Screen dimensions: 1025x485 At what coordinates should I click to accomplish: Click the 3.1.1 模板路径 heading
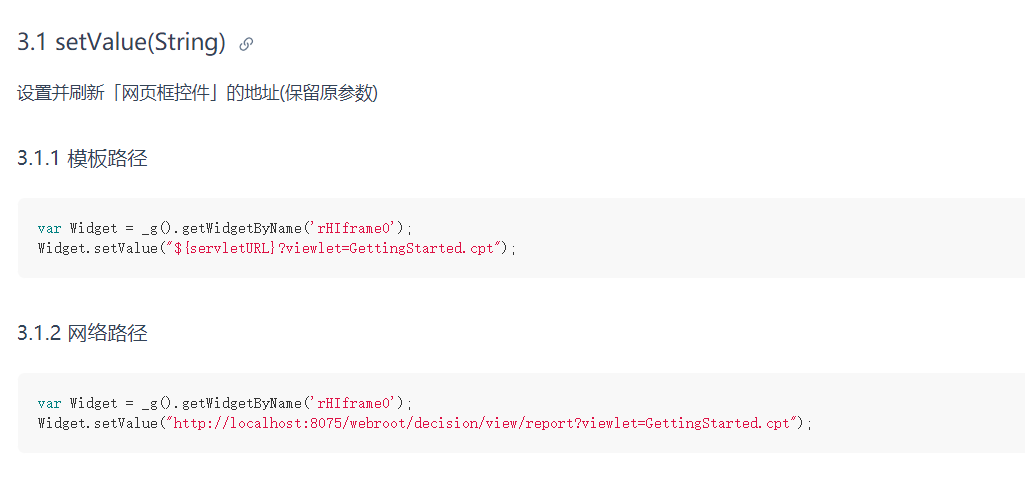82,158
